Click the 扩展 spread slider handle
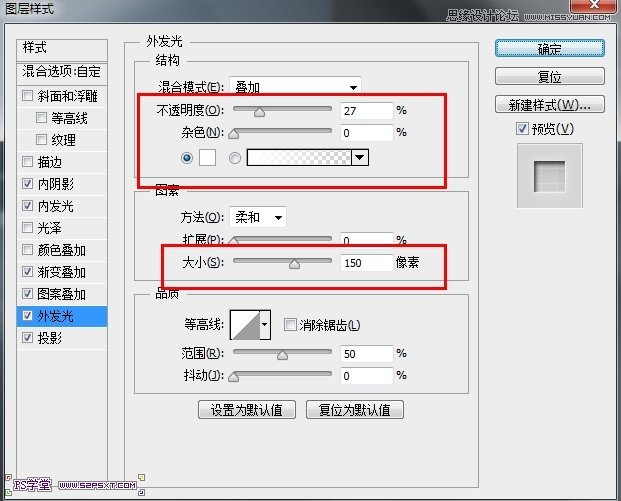This screenshot has width=621, height=501. pos(234,240)
